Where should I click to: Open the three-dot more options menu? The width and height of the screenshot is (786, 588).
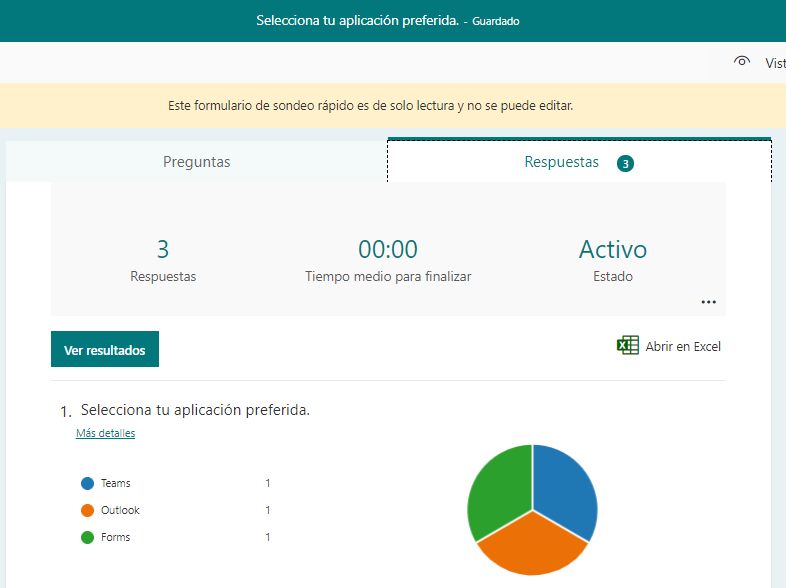tap(708, 302)
